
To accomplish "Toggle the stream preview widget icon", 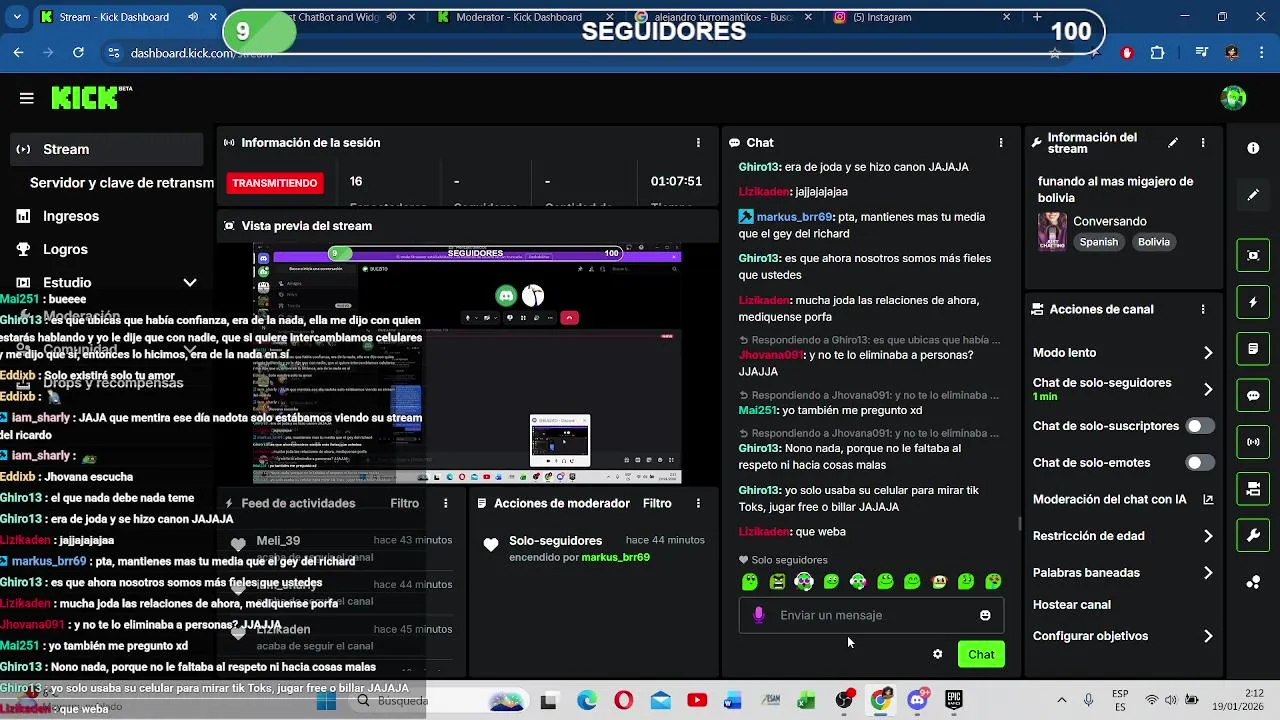I will pyautogui.click(x=1253, y=255).
